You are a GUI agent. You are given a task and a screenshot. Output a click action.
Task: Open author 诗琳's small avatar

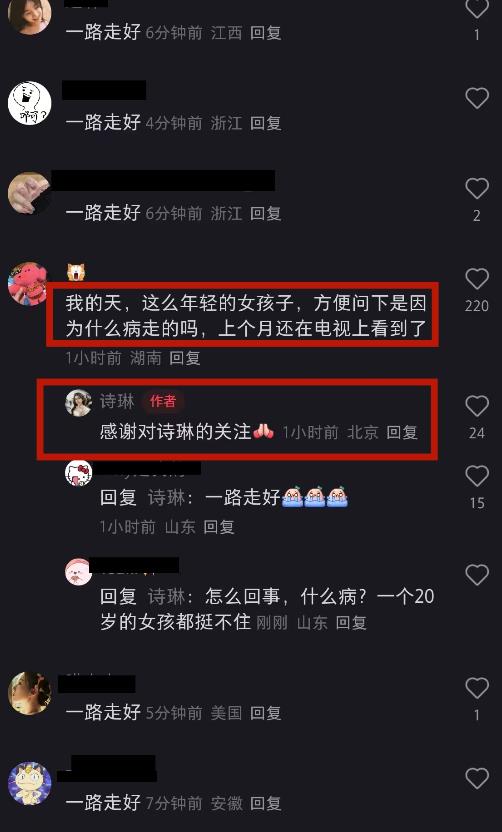[79, 403]
